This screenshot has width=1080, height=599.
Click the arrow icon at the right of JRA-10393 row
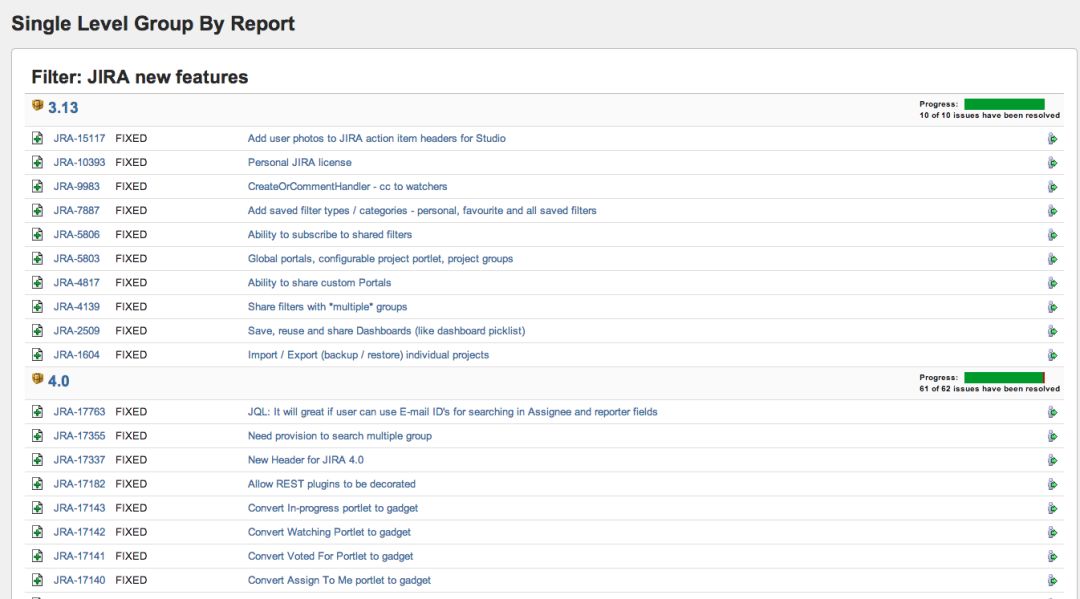click(x=1052, y=163)
